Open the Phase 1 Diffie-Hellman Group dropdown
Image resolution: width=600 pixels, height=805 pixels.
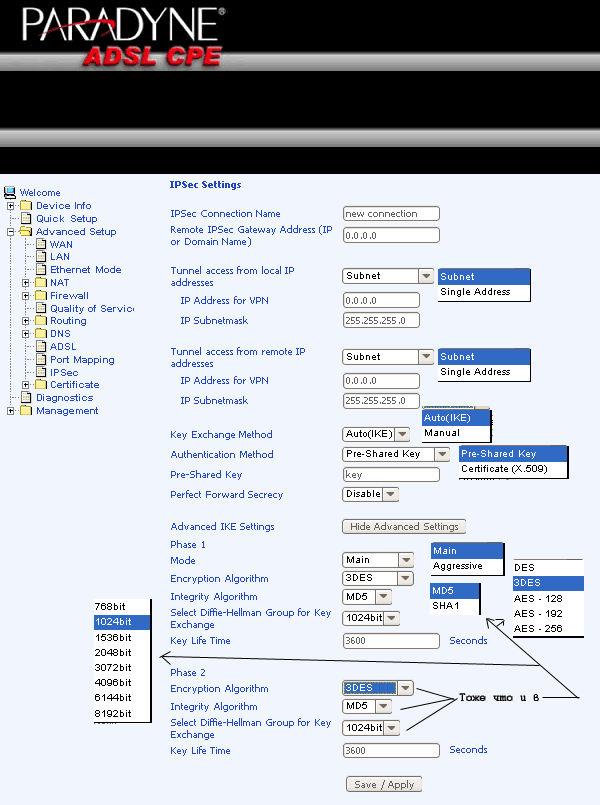point(371,618)
